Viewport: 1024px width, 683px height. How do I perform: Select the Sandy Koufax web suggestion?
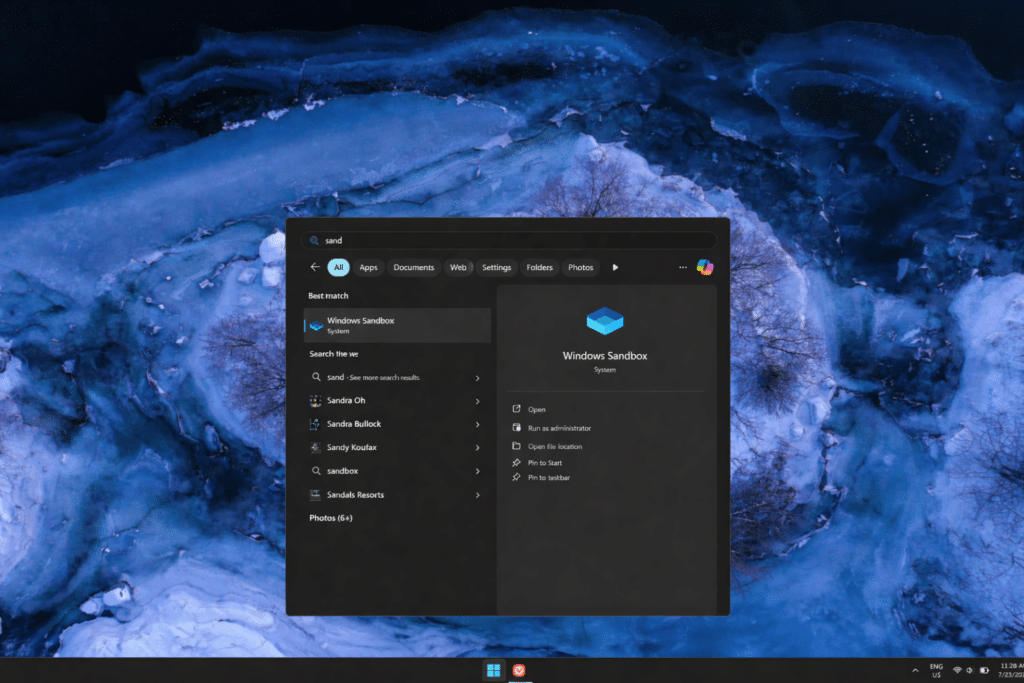397,448
